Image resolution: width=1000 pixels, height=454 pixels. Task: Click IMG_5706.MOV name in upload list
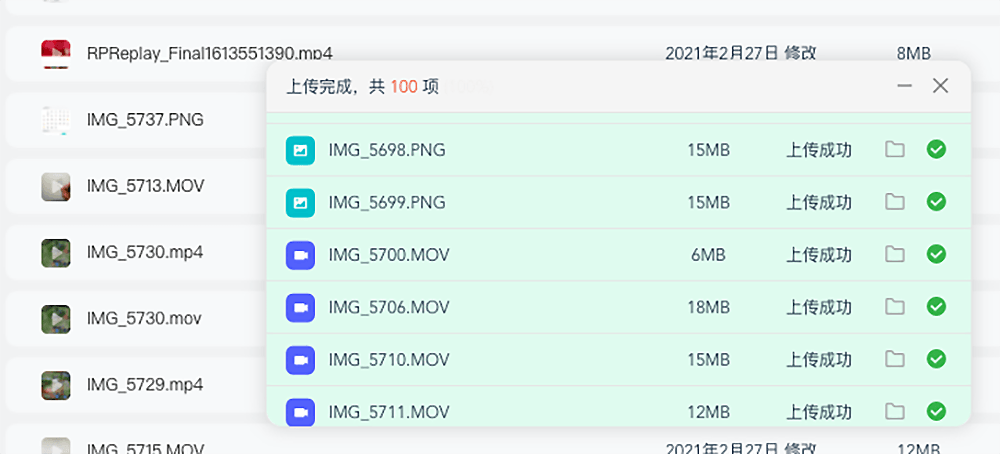(389, 307)
